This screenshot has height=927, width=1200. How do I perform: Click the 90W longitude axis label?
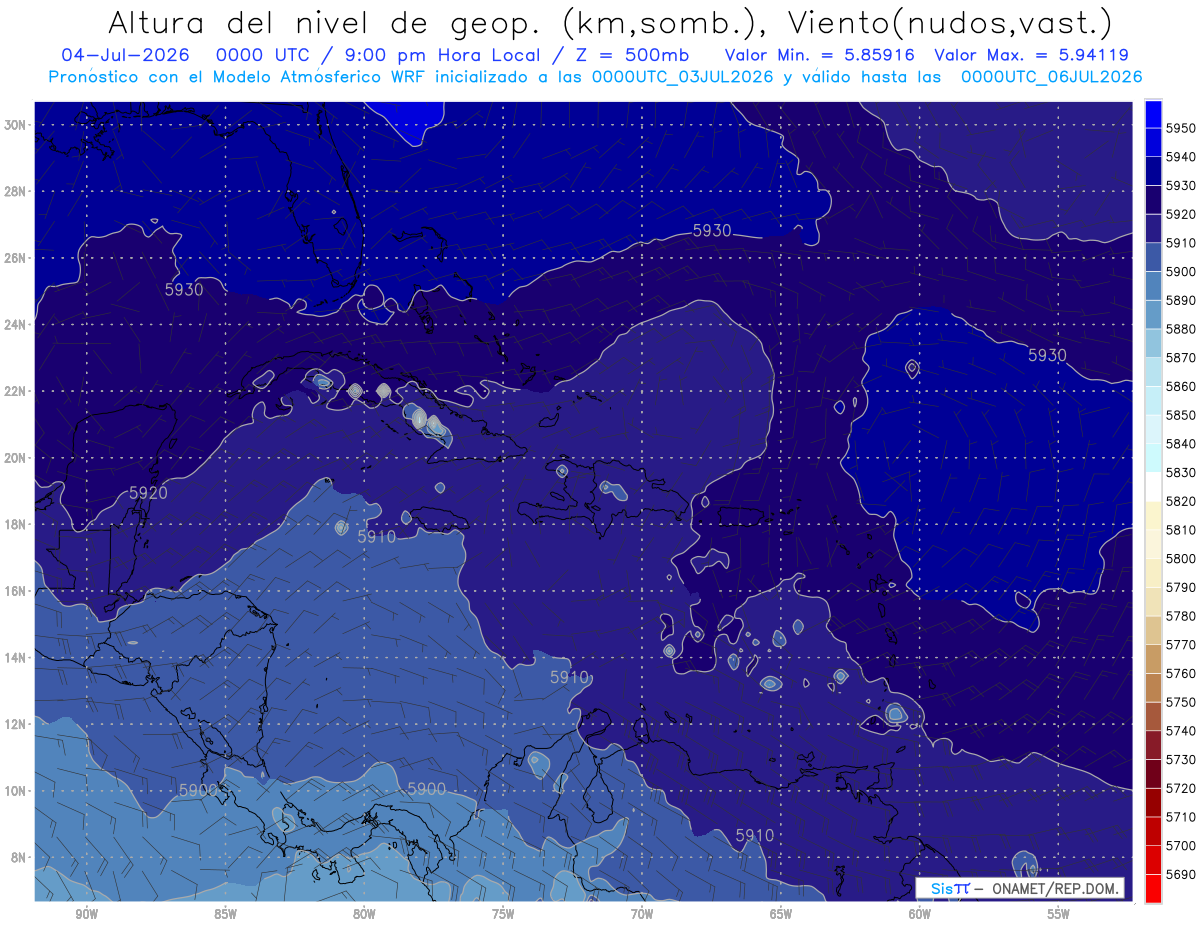click(86, 914)
